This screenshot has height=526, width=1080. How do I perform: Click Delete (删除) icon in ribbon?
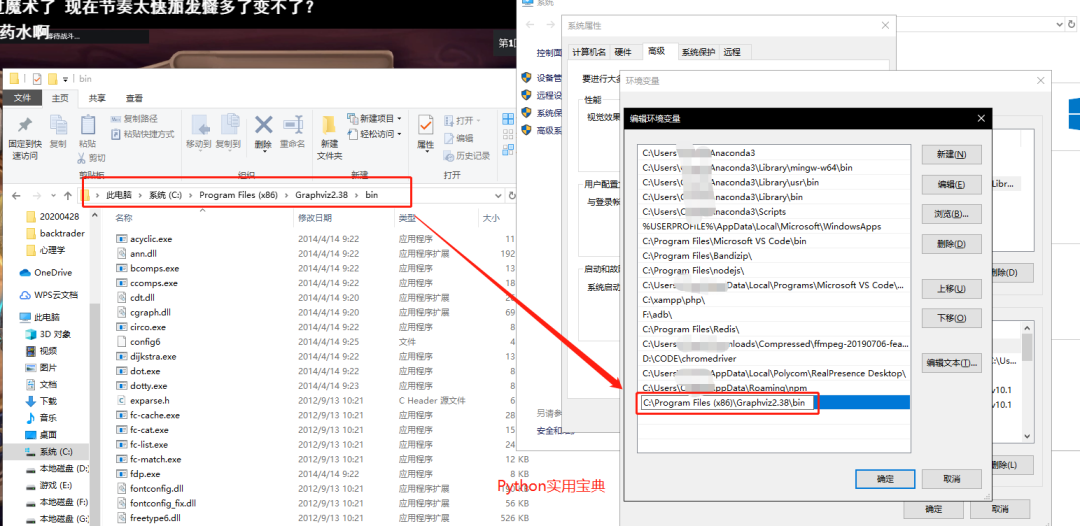[x=263, y=125]
